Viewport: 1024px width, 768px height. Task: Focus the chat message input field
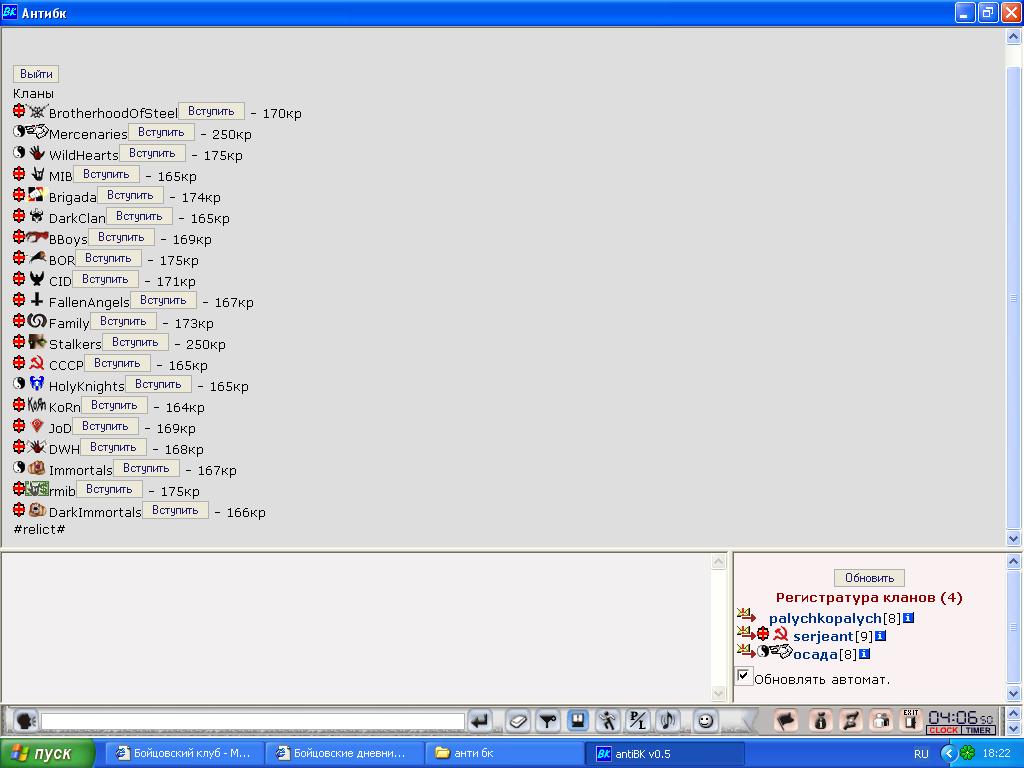coord(253,722)
